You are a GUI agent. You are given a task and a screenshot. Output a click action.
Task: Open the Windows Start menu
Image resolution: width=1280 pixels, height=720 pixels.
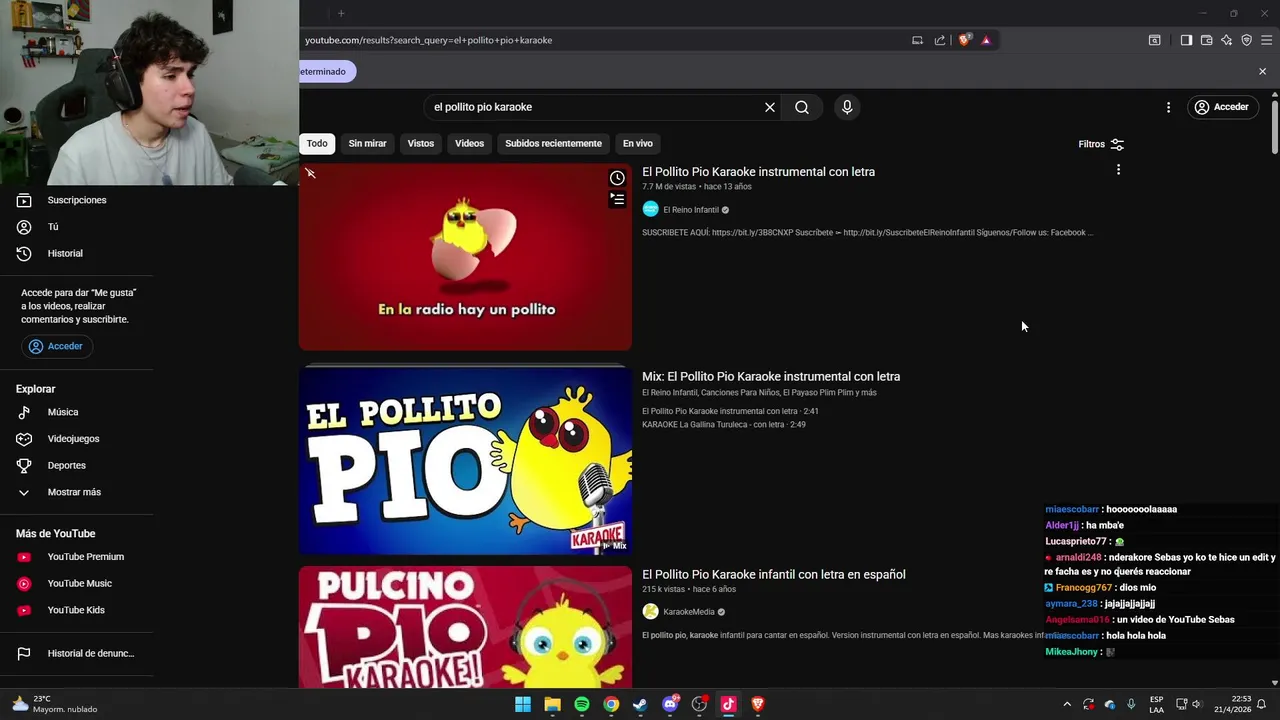523,704
